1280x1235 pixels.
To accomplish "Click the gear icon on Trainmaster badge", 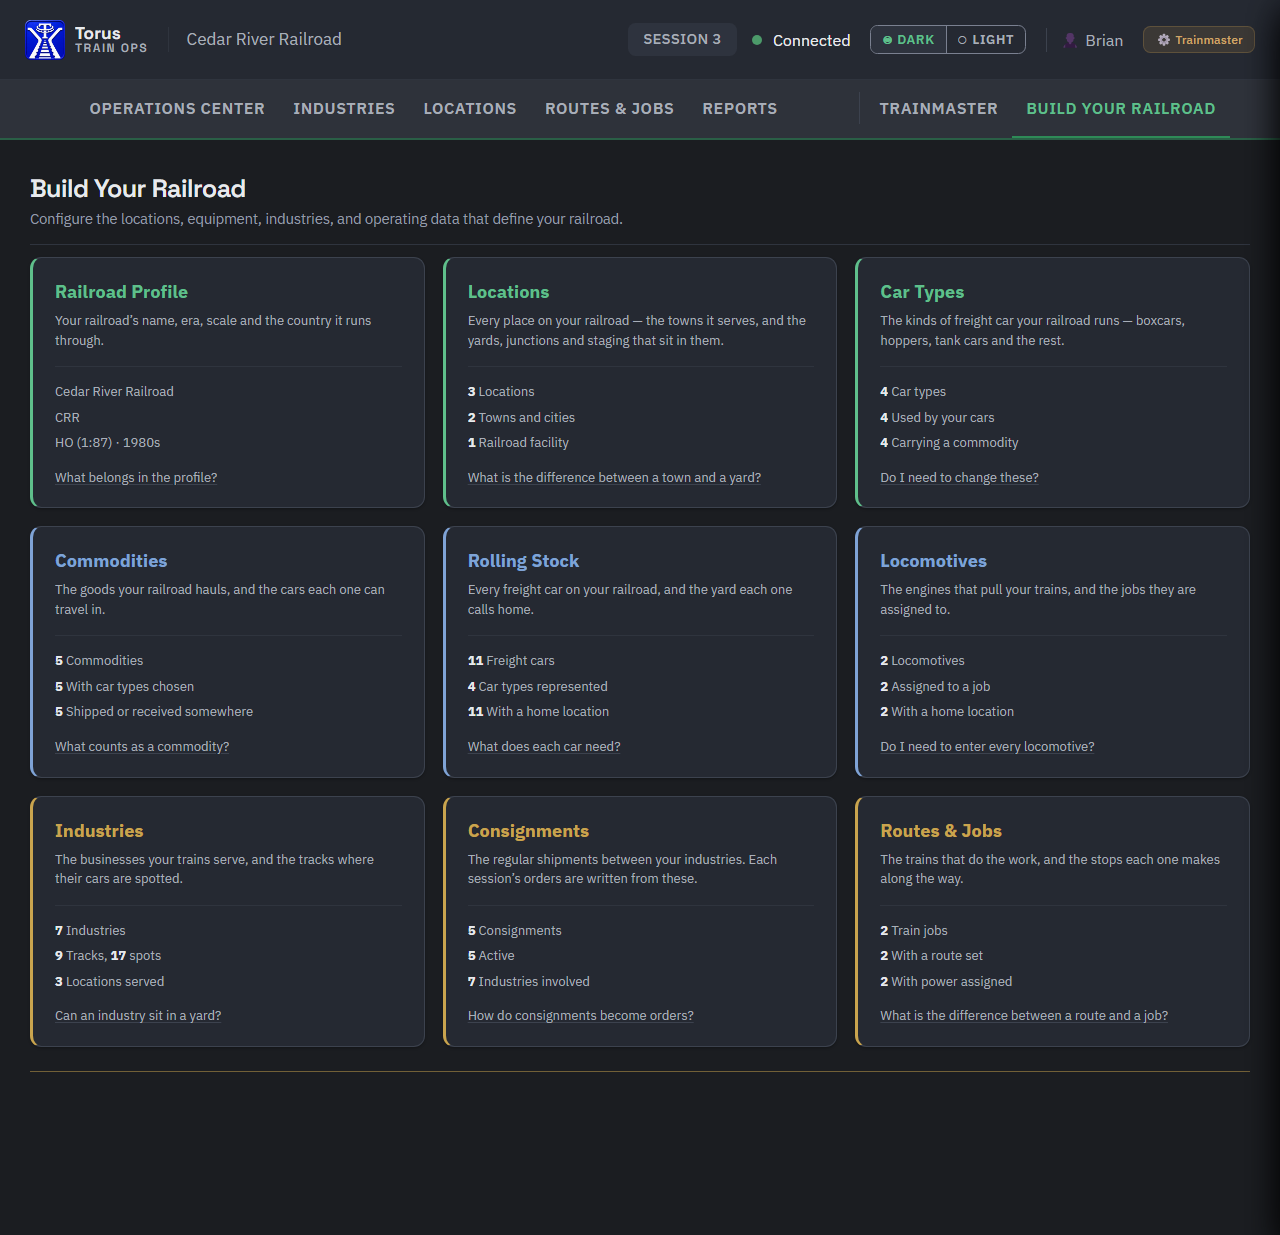I will click(1163, 40).
